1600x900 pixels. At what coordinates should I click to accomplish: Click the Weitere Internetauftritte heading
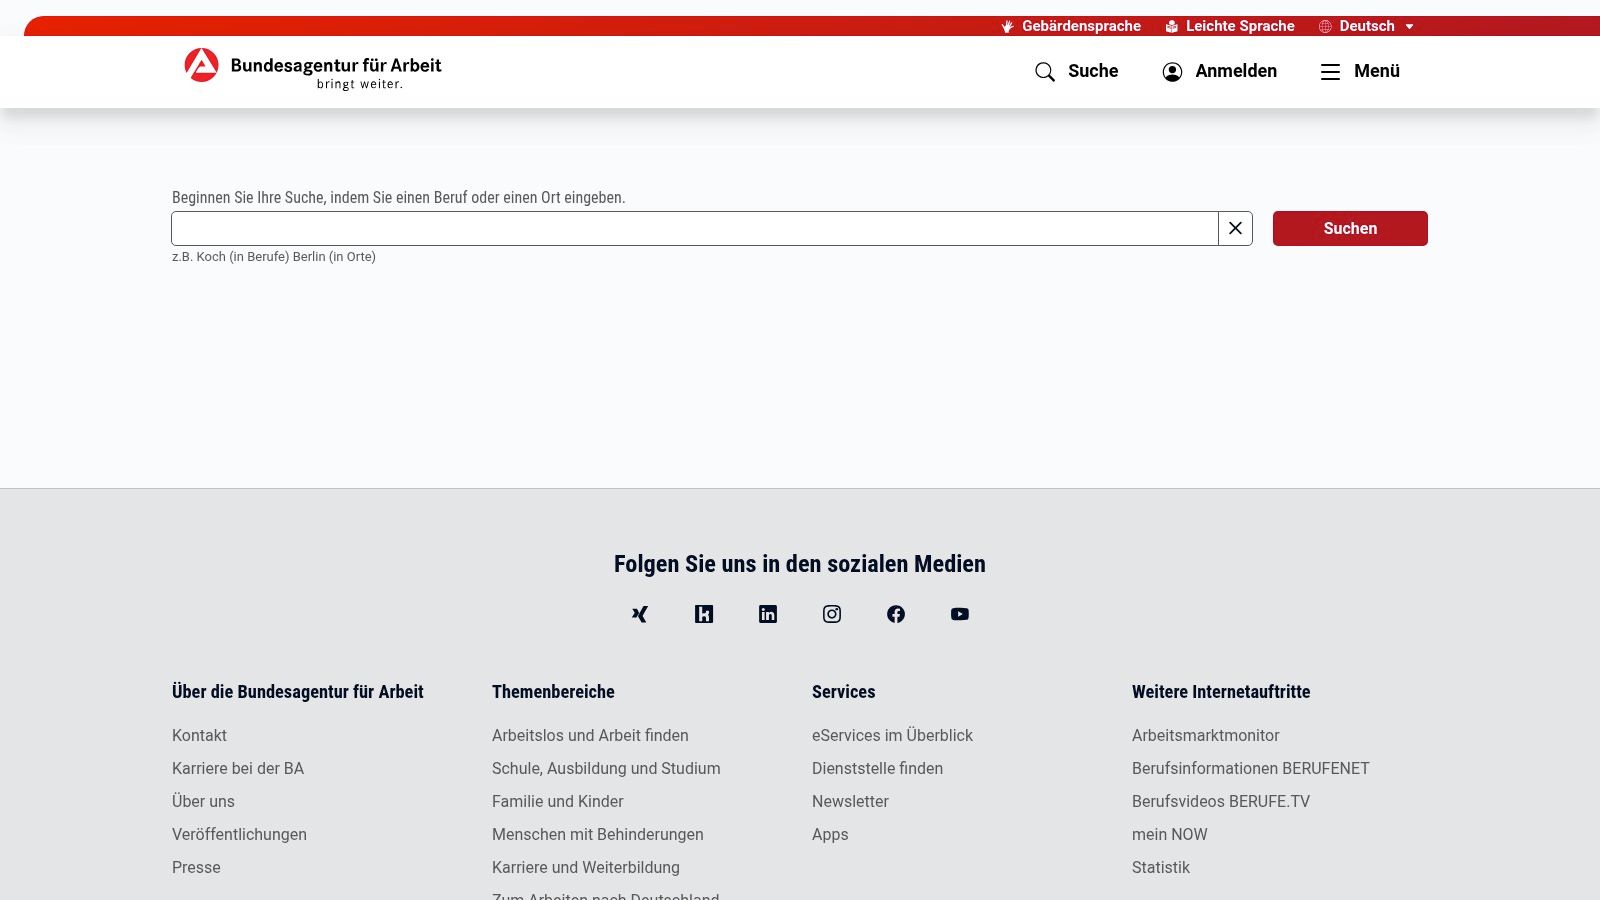click(x=1221, y=691)
